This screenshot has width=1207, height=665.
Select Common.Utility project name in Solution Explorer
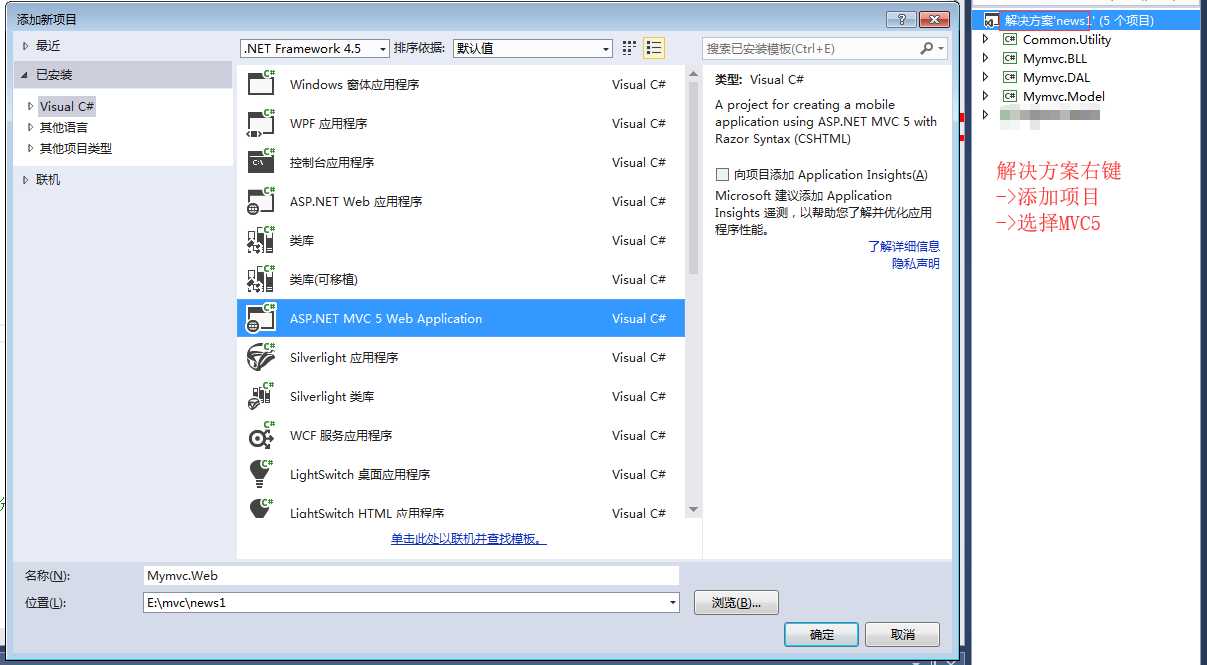(x=1067, y=40)
